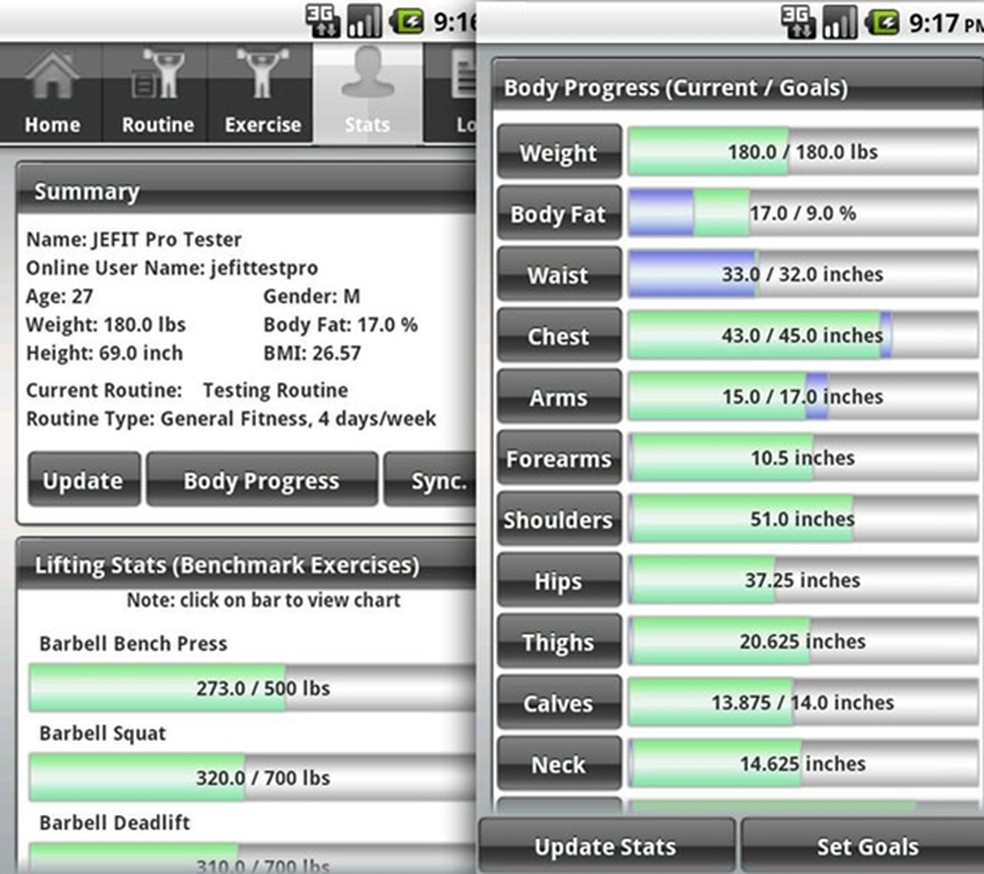Click the 15.0 / 17.0 inches arms bar

(803, 397)
